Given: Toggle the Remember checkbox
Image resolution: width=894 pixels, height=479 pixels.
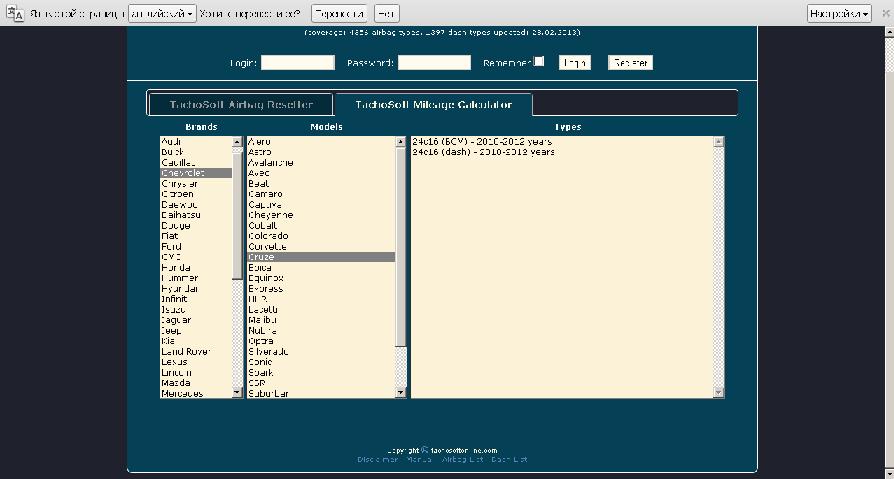Looking at the screenshot, I should 539,62.
